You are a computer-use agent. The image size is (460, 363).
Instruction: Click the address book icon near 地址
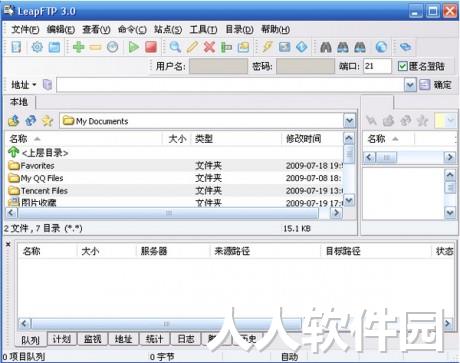(48, 85)
